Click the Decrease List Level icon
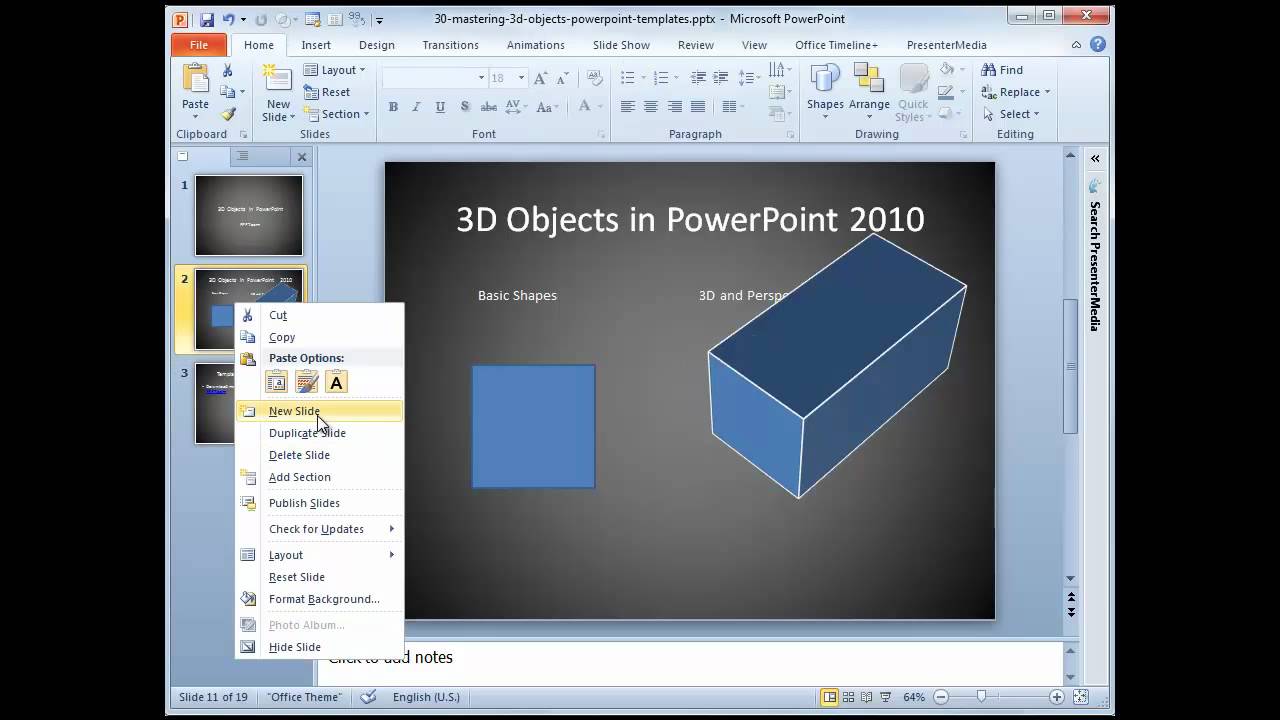This screenshot has height=720, width=1280. pos(699,78)
